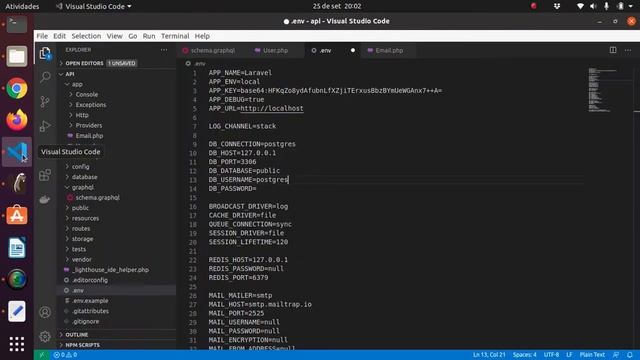Open LibreOffice Writer from the dock
This screenshot has width=640, height=360.
[17, 247]
